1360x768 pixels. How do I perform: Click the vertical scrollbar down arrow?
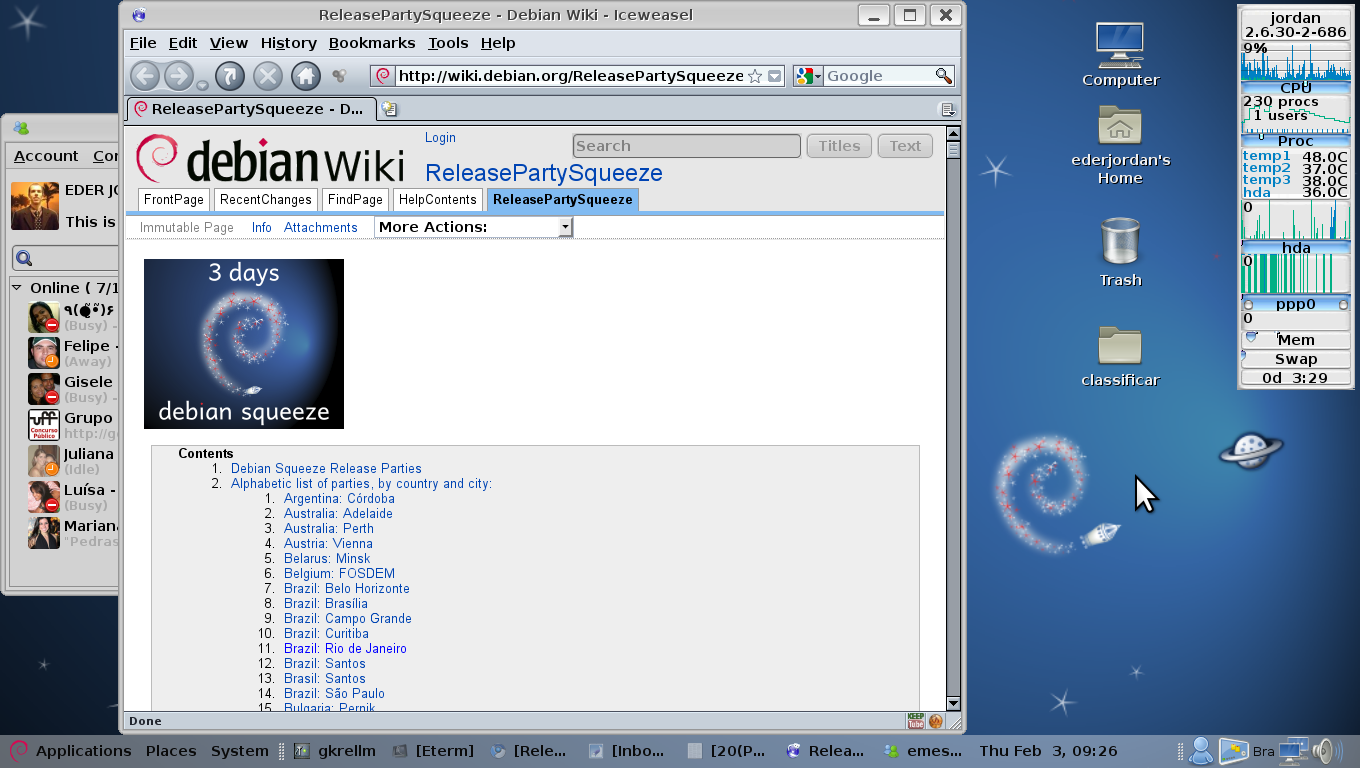pyautogui.click(x=953, y=703)
